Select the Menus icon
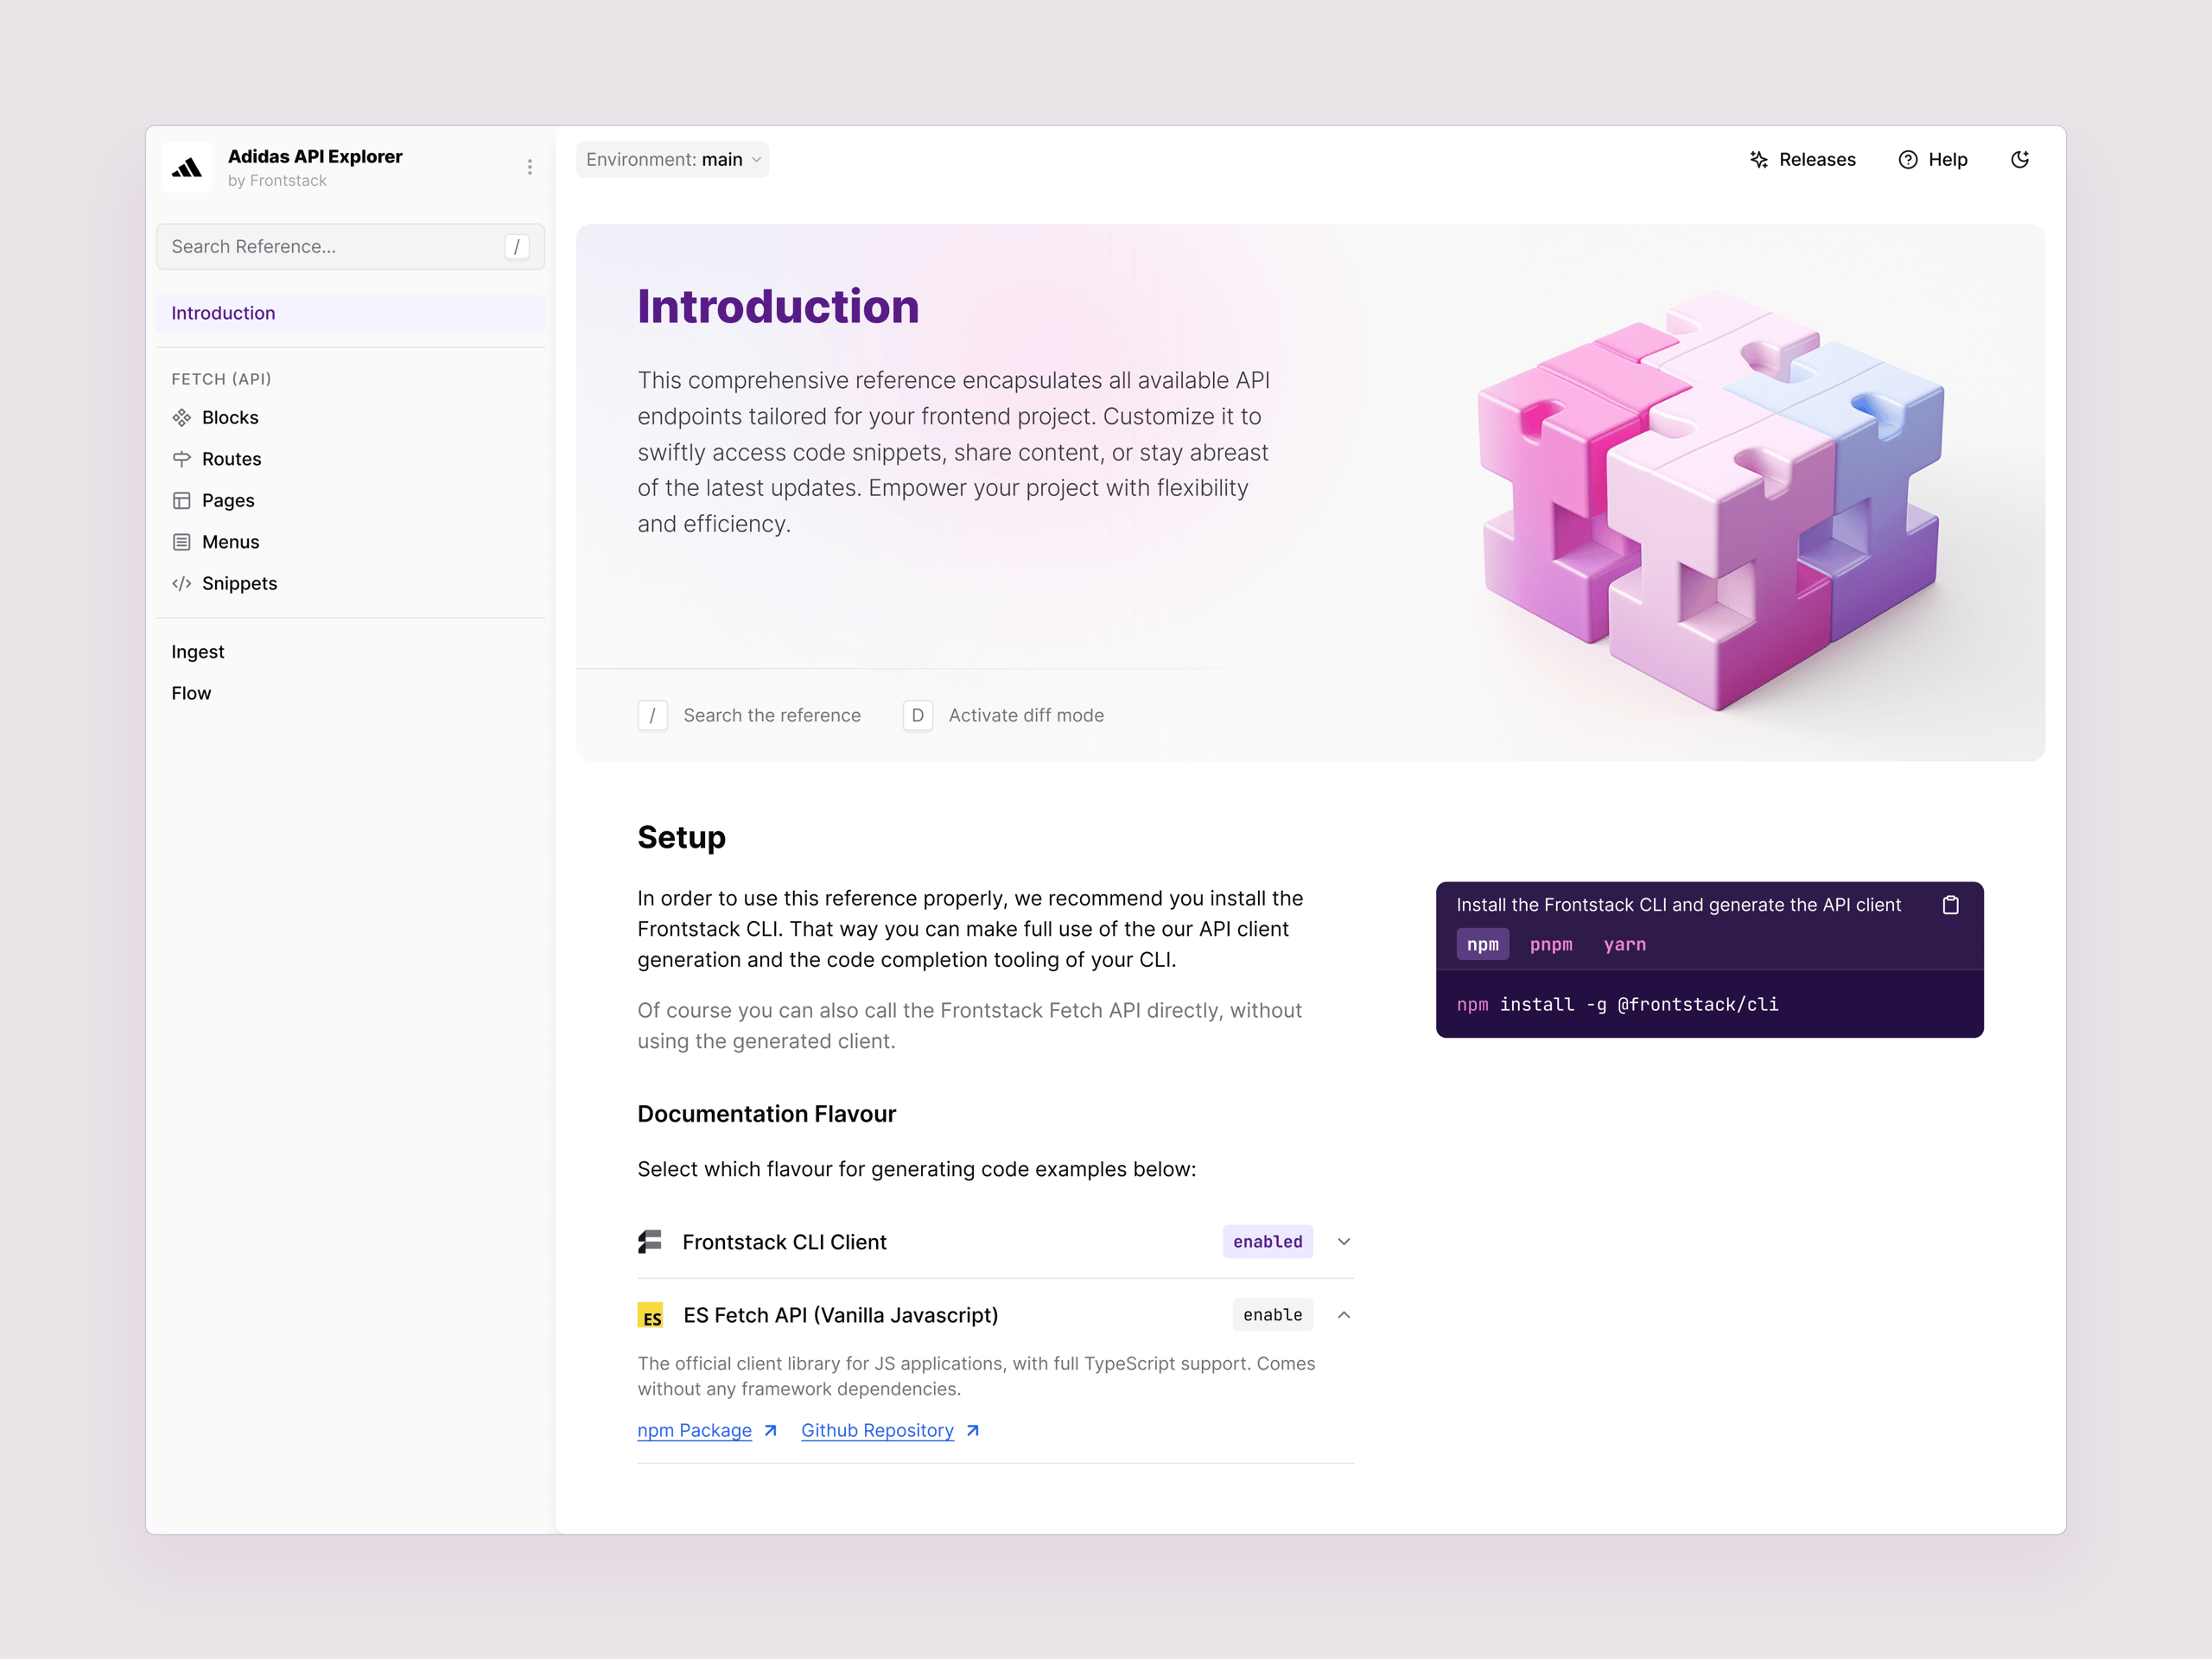The height and width of the screenshot is (1659, 2212). tap(181, 541)
